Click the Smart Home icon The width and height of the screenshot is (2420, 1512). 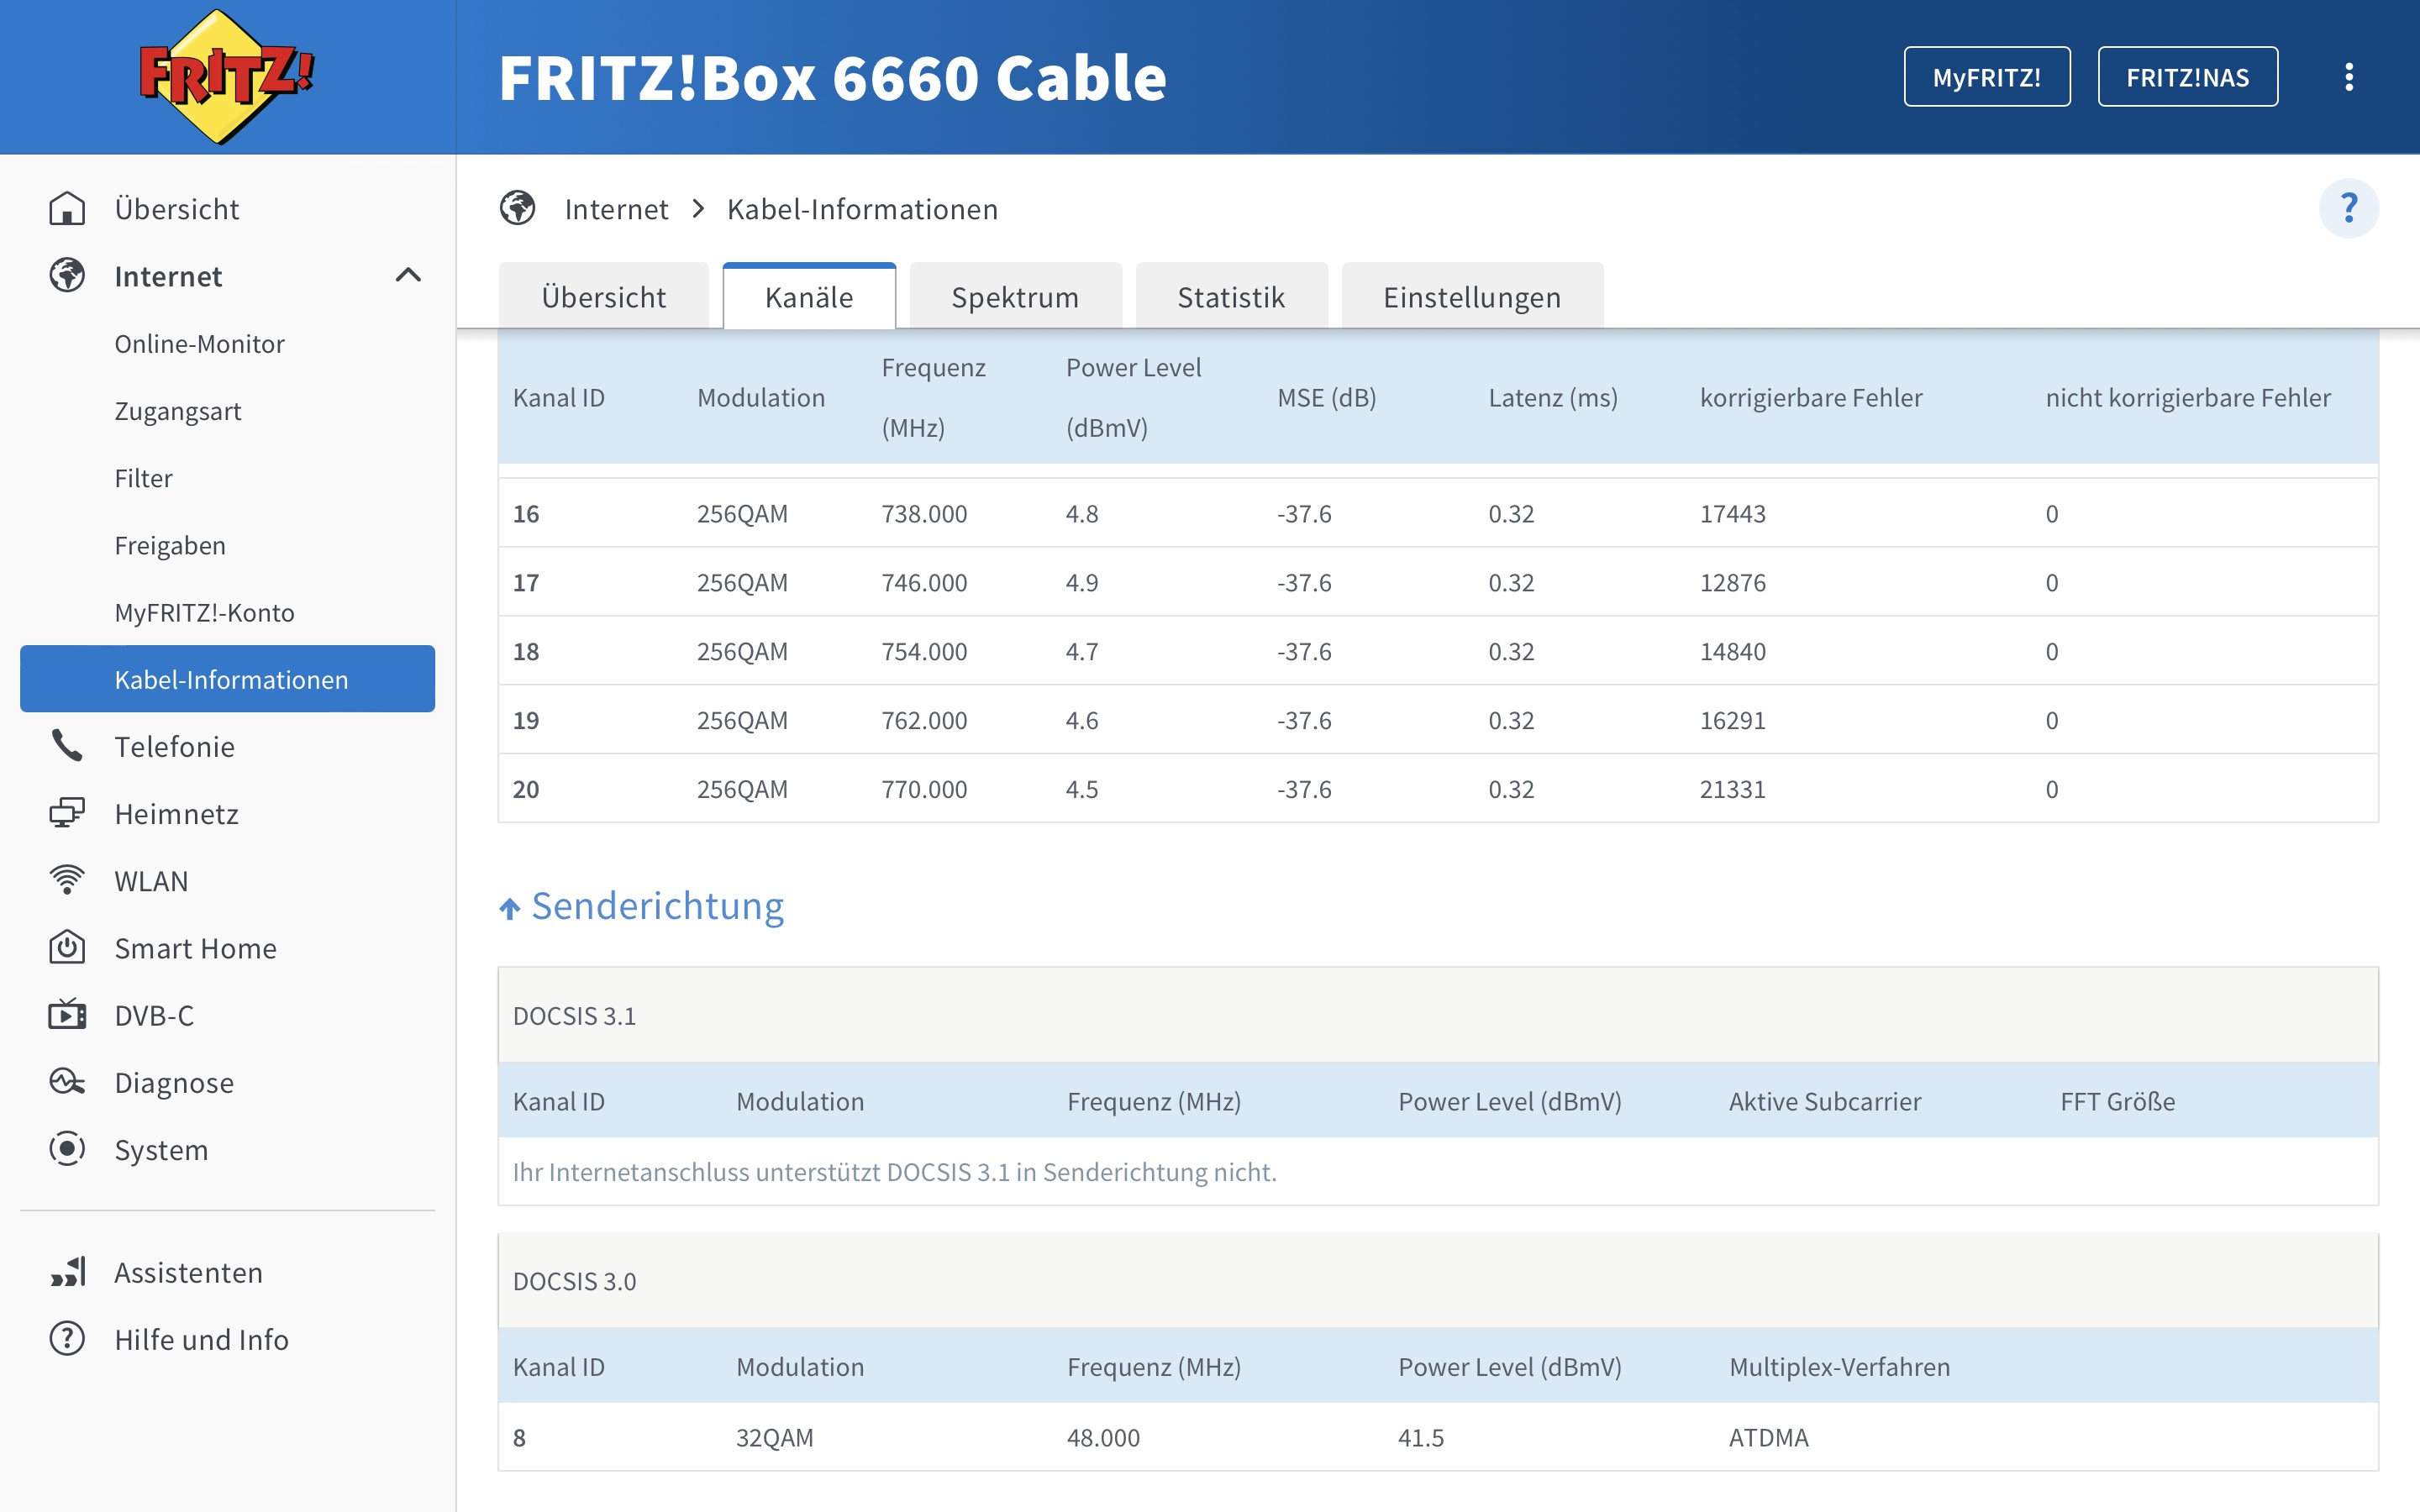67,947
